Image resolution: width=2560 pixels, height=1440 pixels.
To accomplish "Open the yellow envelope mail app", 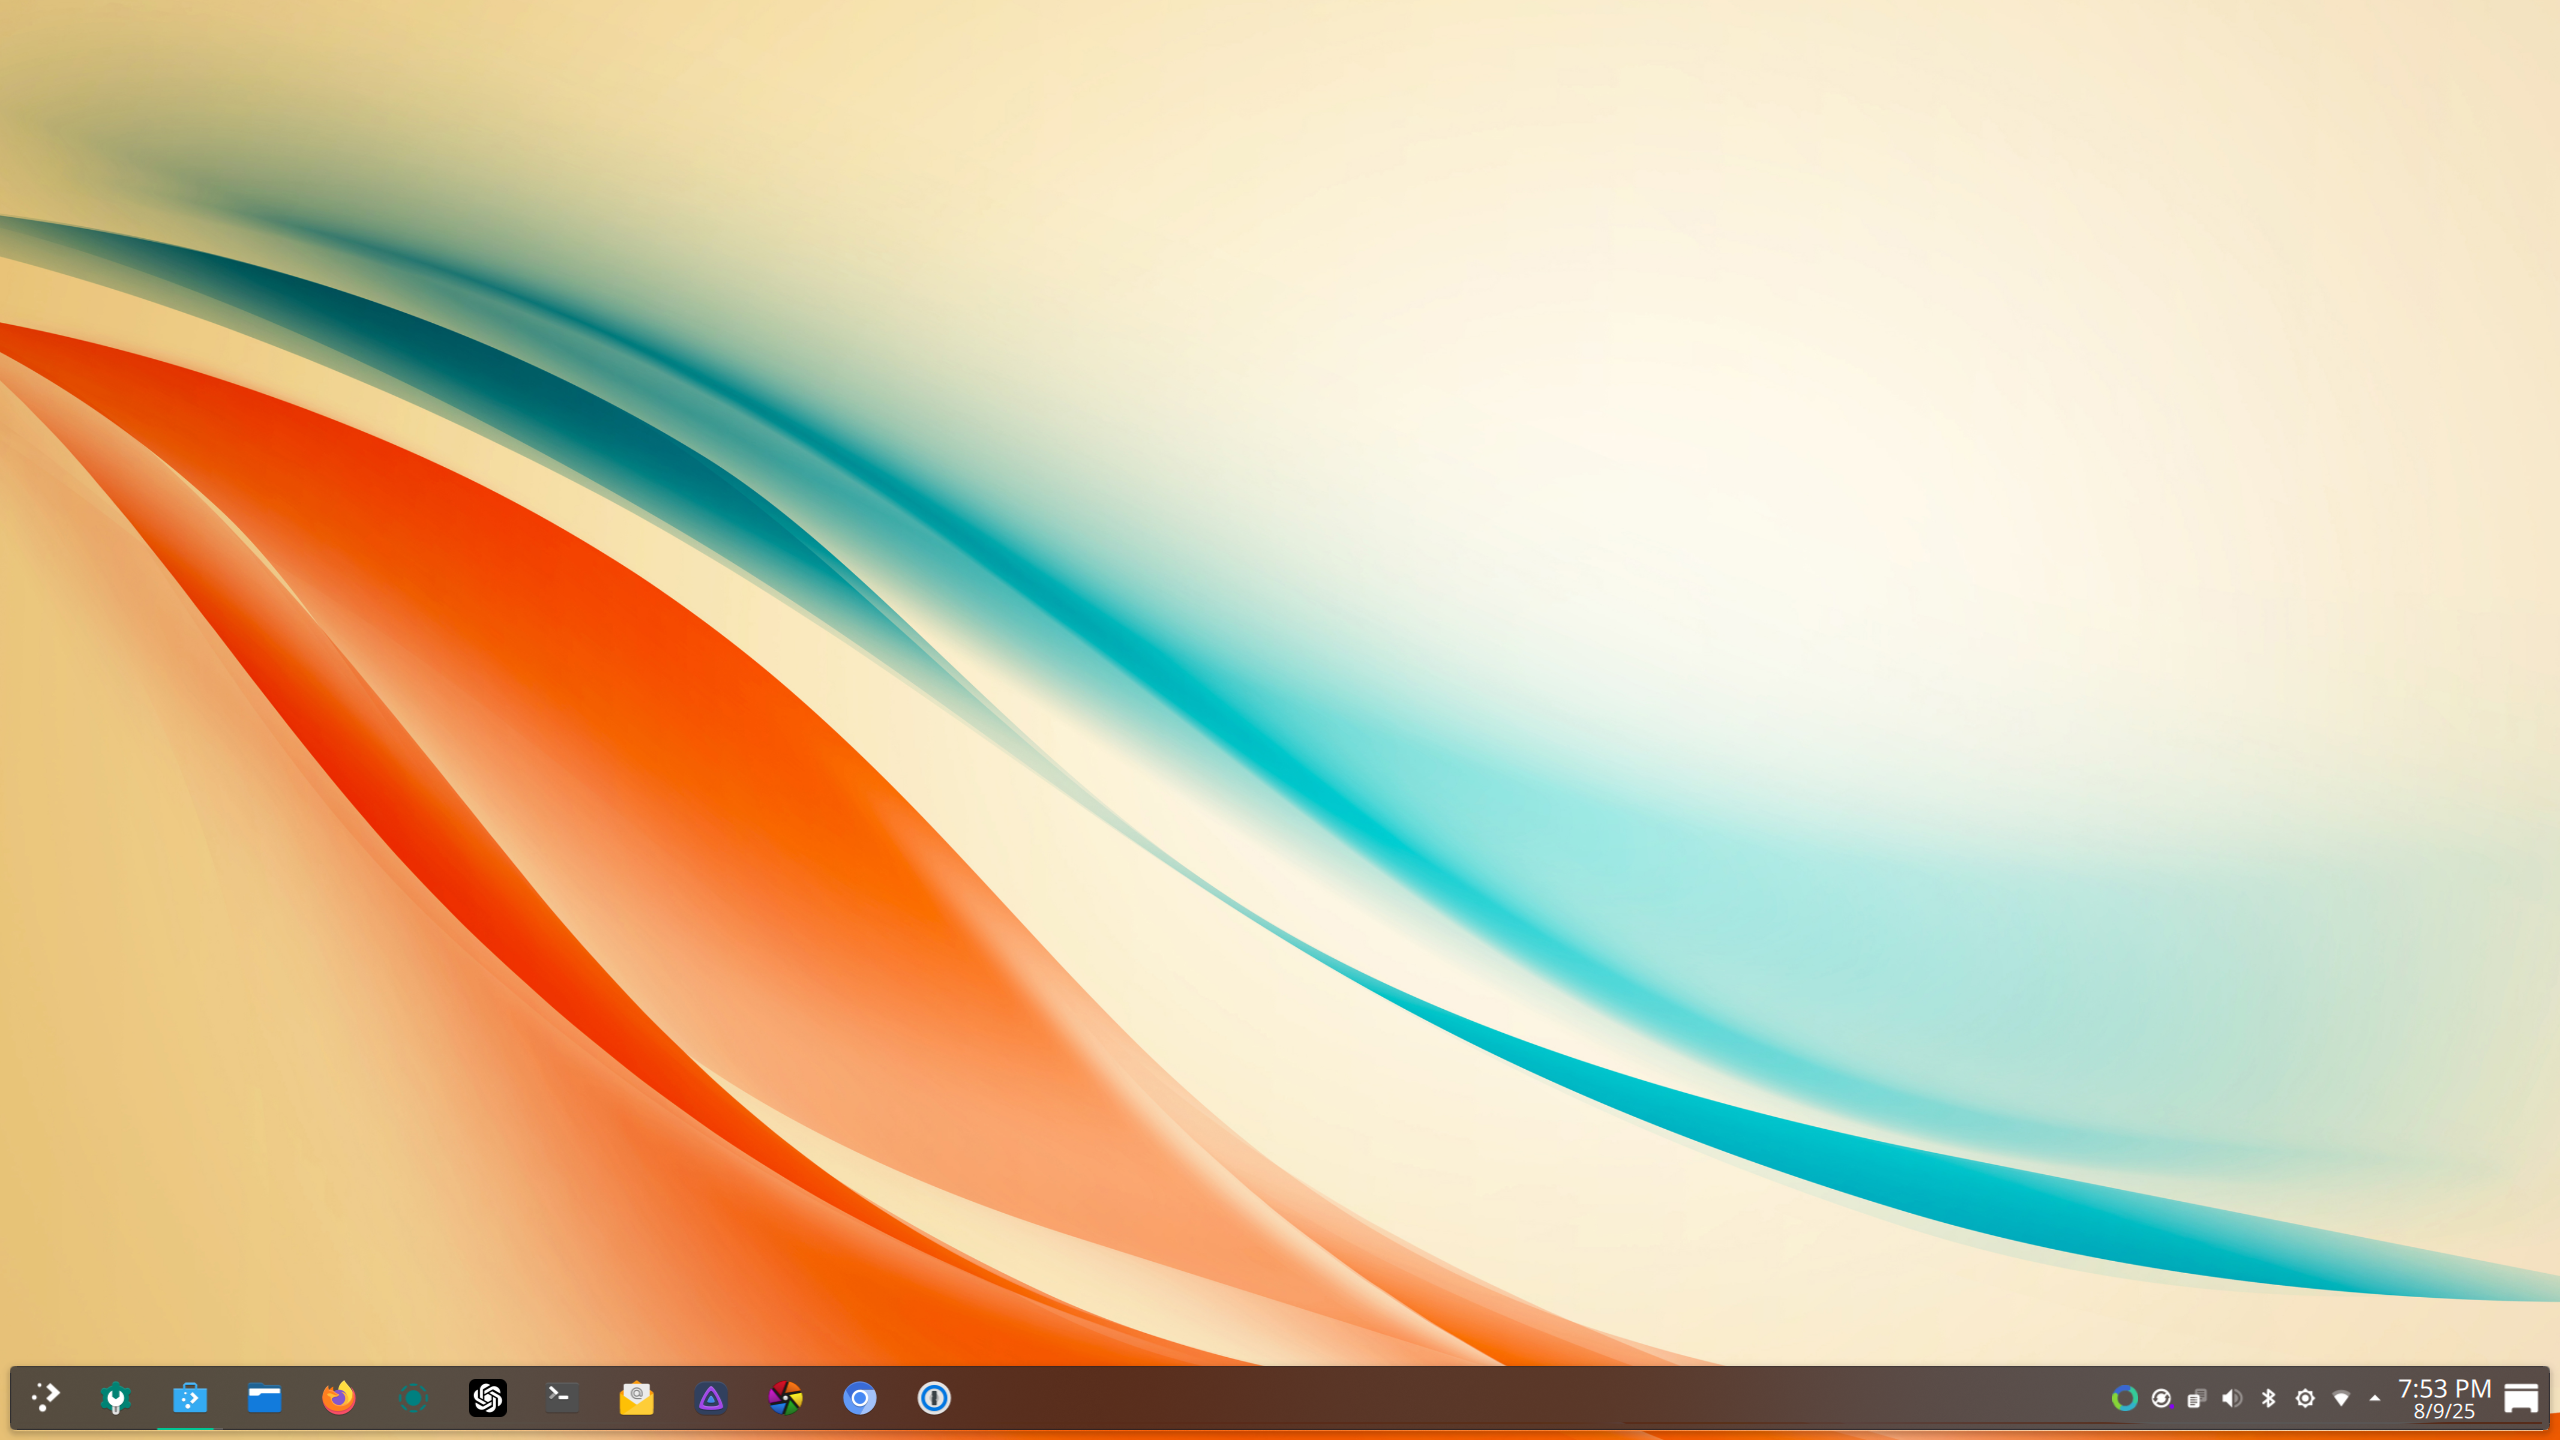I will coord(636,1397).
